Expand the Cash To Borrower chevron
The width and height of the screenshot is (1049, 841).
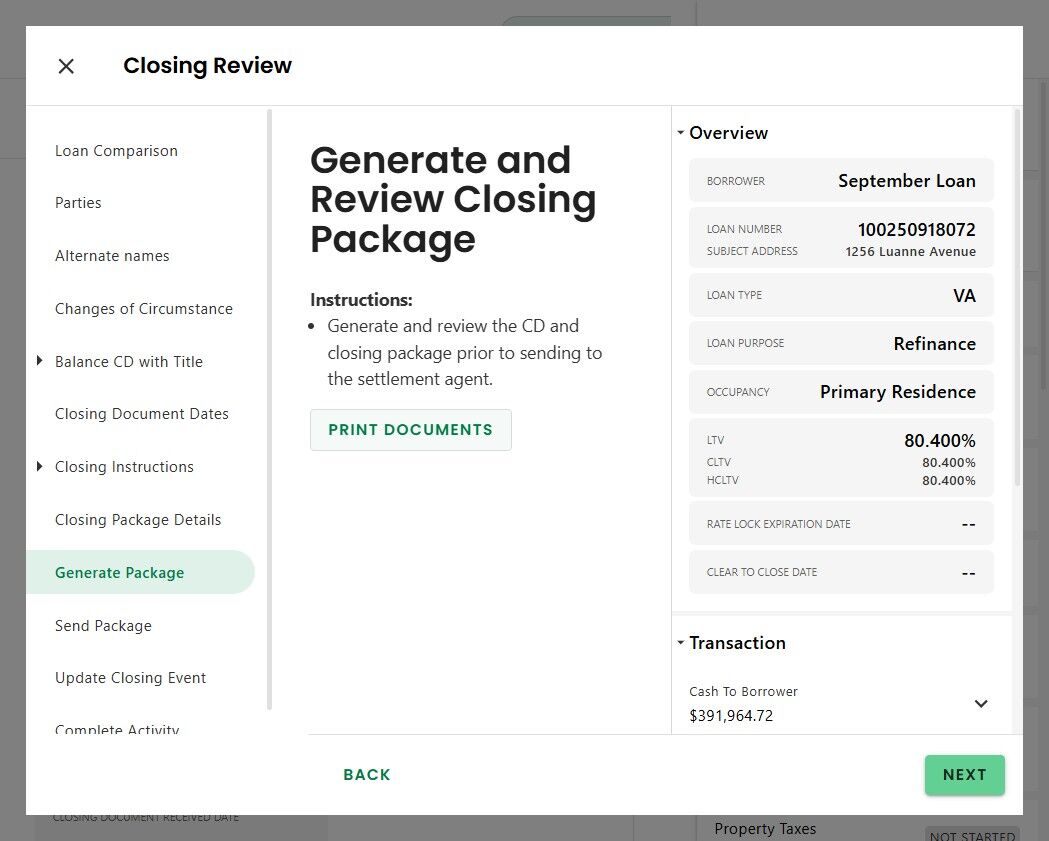coord(981,704)
